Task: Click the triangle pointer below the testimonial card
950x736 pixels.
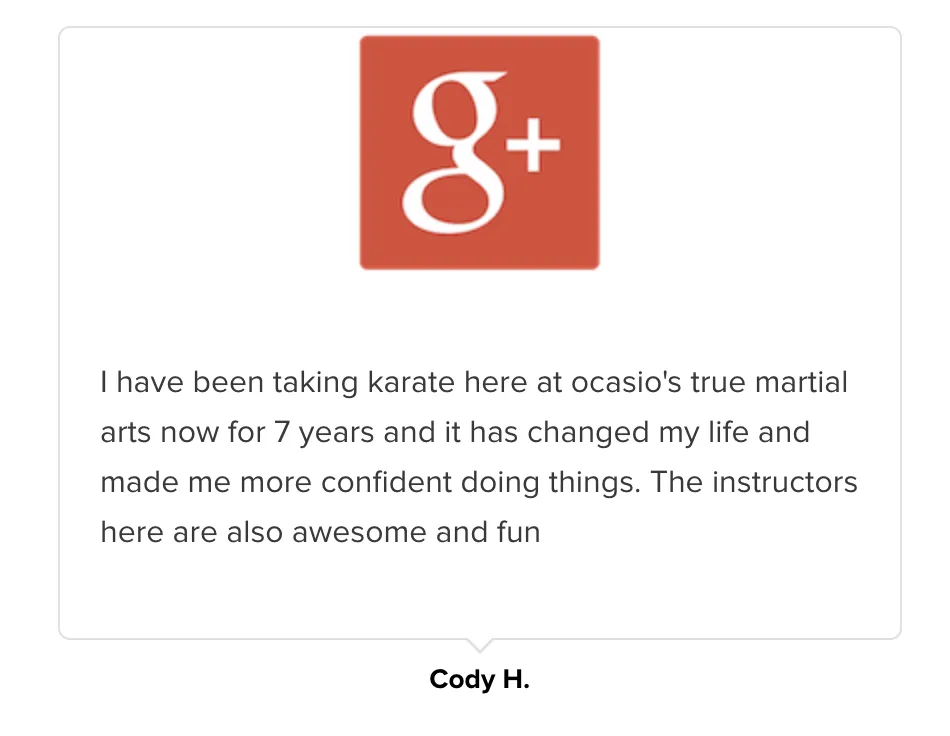Action: (479, 645)
